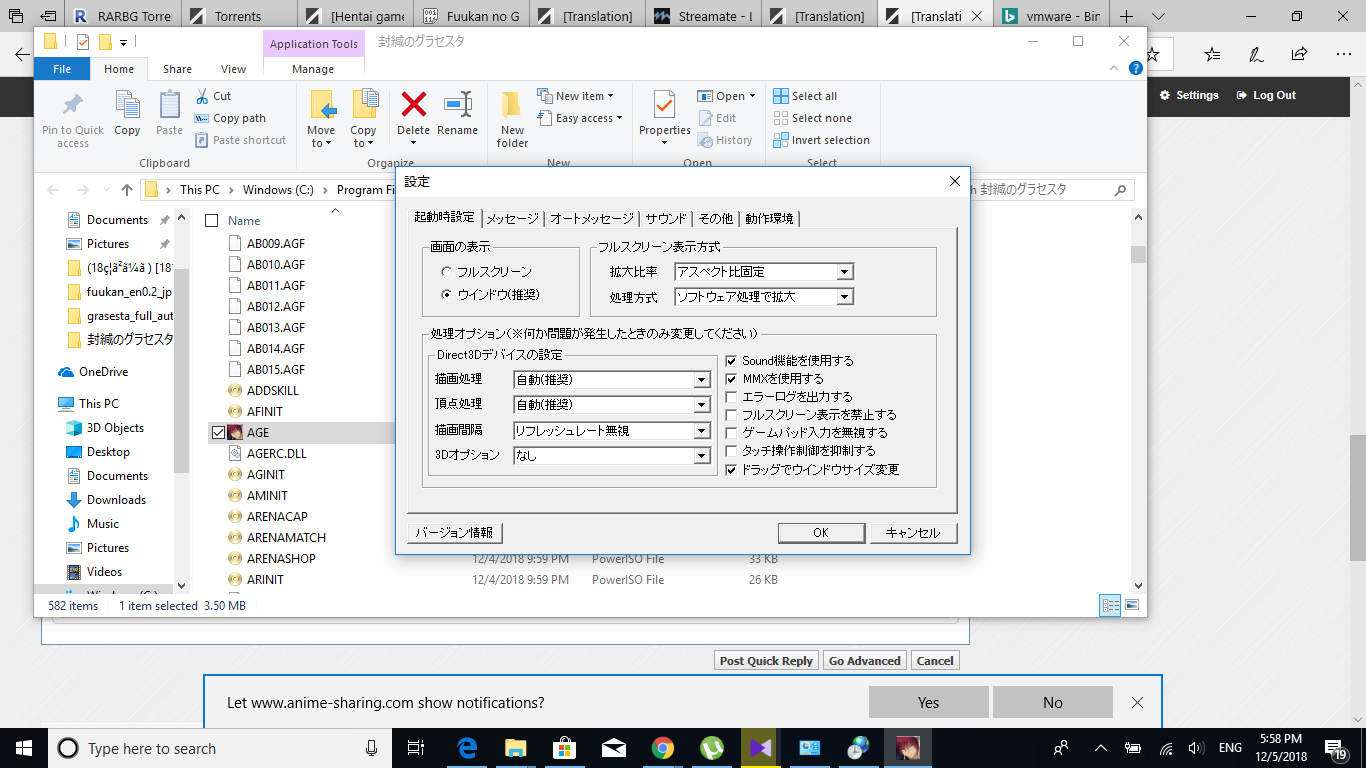The height and width of the screenshot is (768, 1366).
Task: Click the Pin to Quick access icon
Action: 73,105
